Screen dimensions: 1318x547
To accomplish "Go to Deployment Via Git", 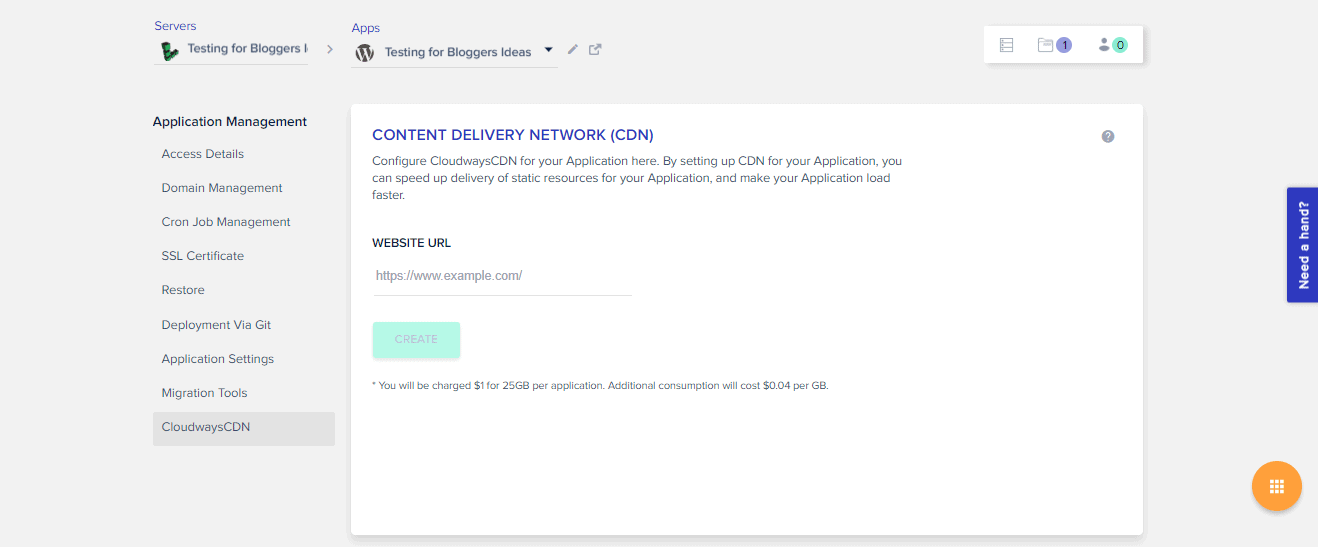I will point(216,325).
